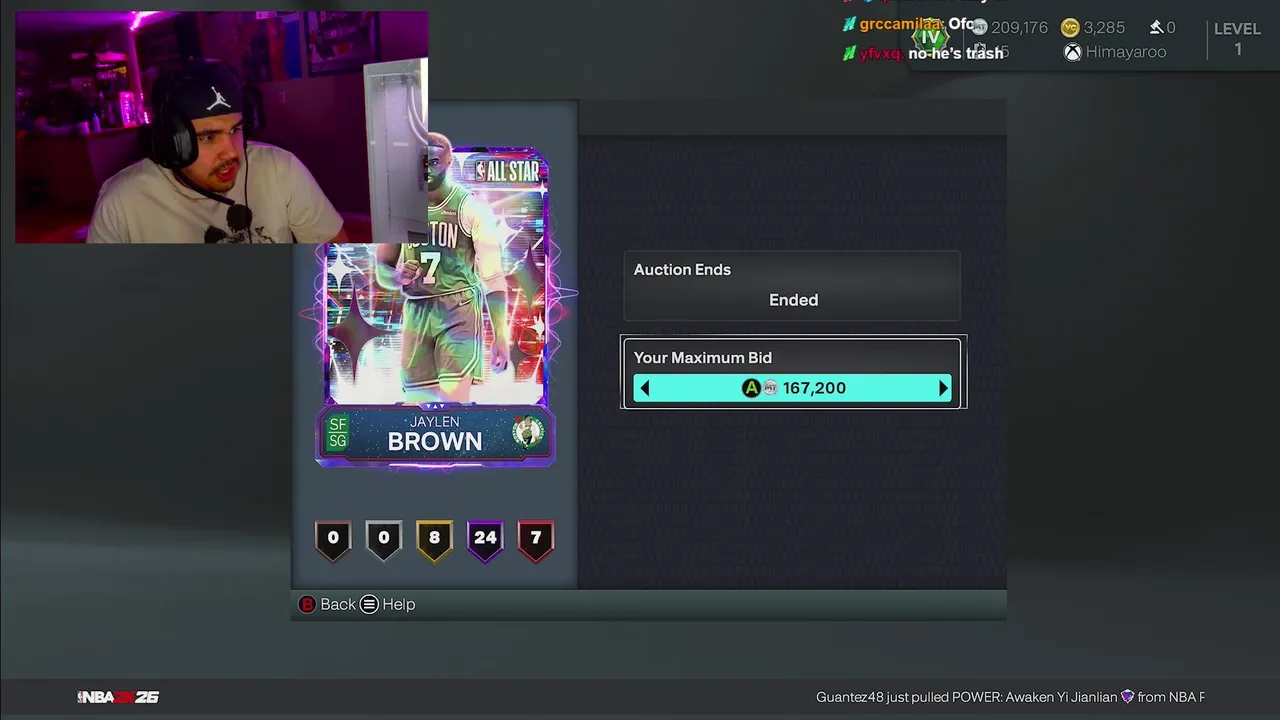The width and height of the screenshot is (1280, 720).
Task: Select the 167,200 maximum bid field
Action: pos(792,388)
